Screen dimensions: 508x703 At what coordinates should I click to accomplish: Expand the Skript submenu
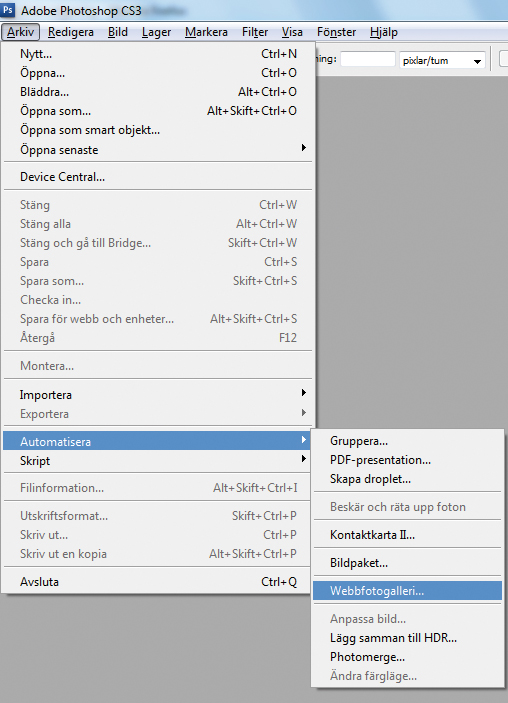(x=158, y=460)
